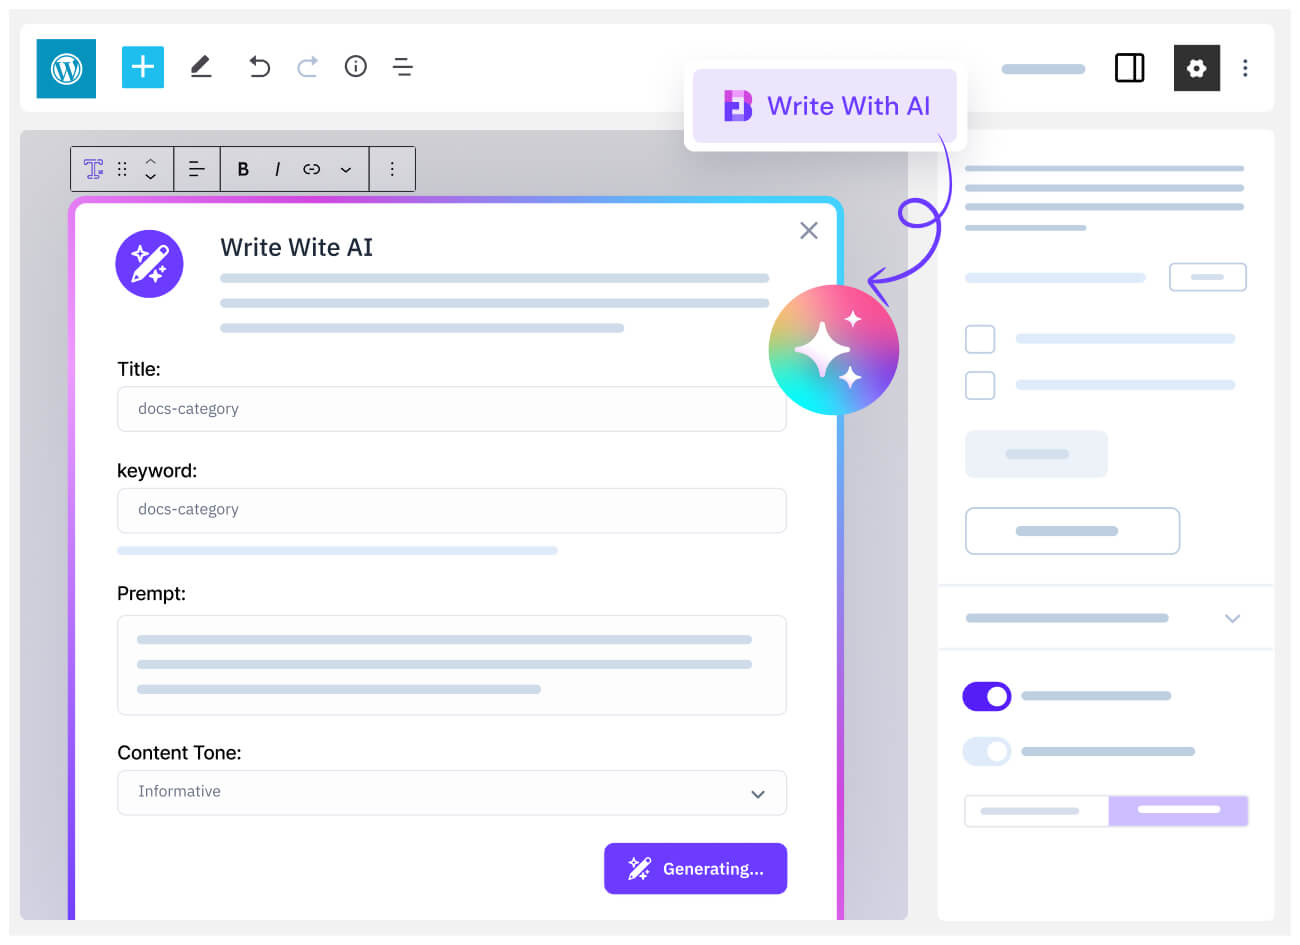Open document settings with the gear icon
The height and width of the screenshot is (945, 1300).
coord(1197,68)
